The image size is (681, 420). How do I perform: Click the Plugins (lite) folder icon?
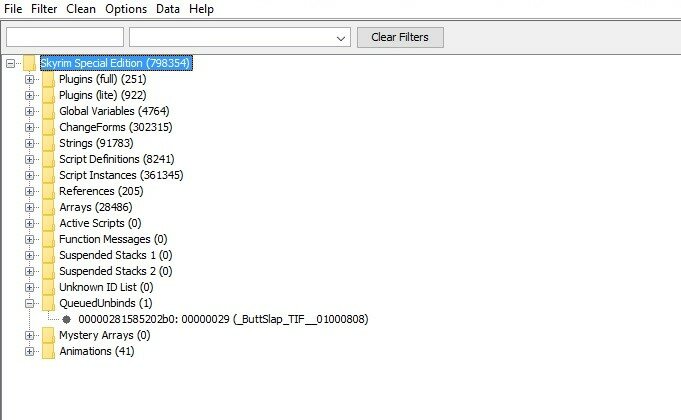tap(48, 96)
